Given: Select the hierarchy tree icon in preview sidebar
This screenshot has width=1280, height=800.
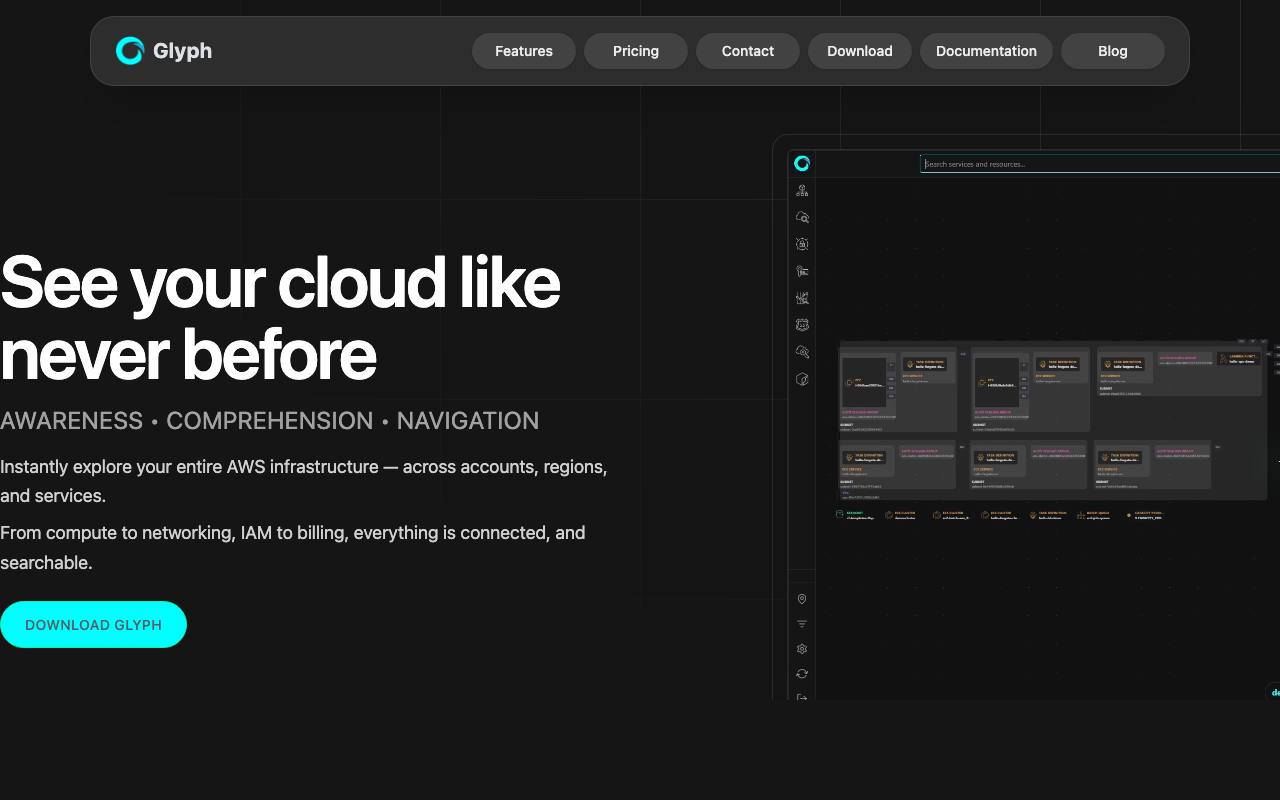Looking at the screenshot, I should [802, 190].
